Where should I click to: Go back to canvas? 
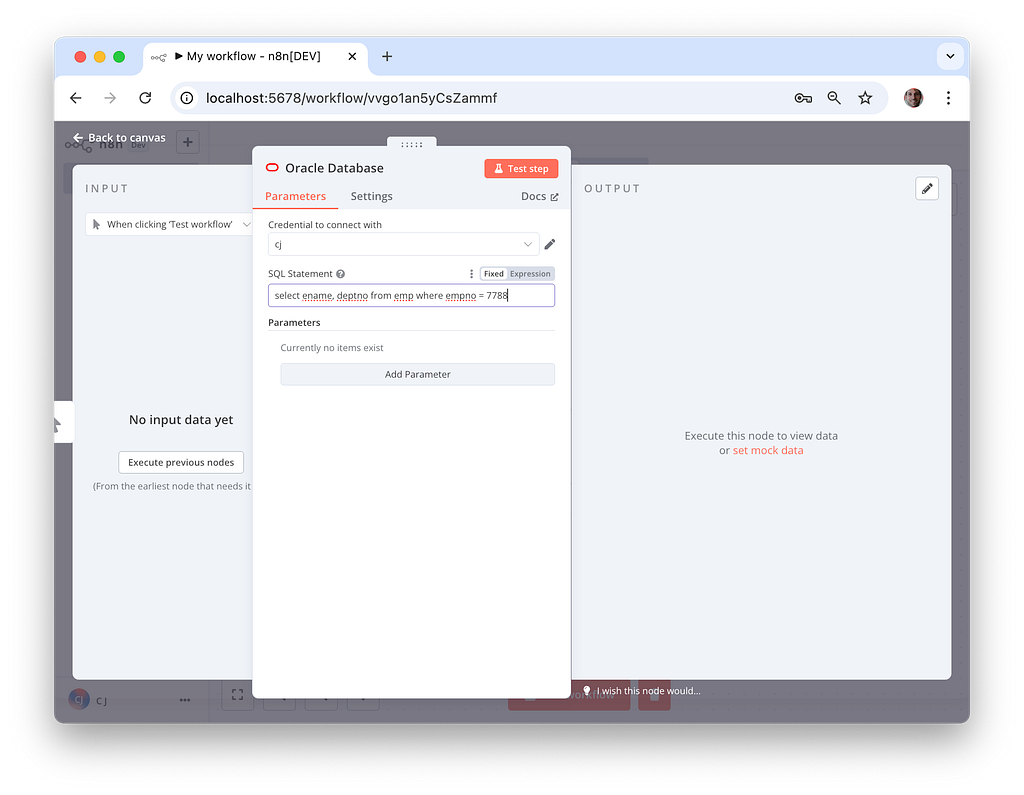[x=119, y=138]
